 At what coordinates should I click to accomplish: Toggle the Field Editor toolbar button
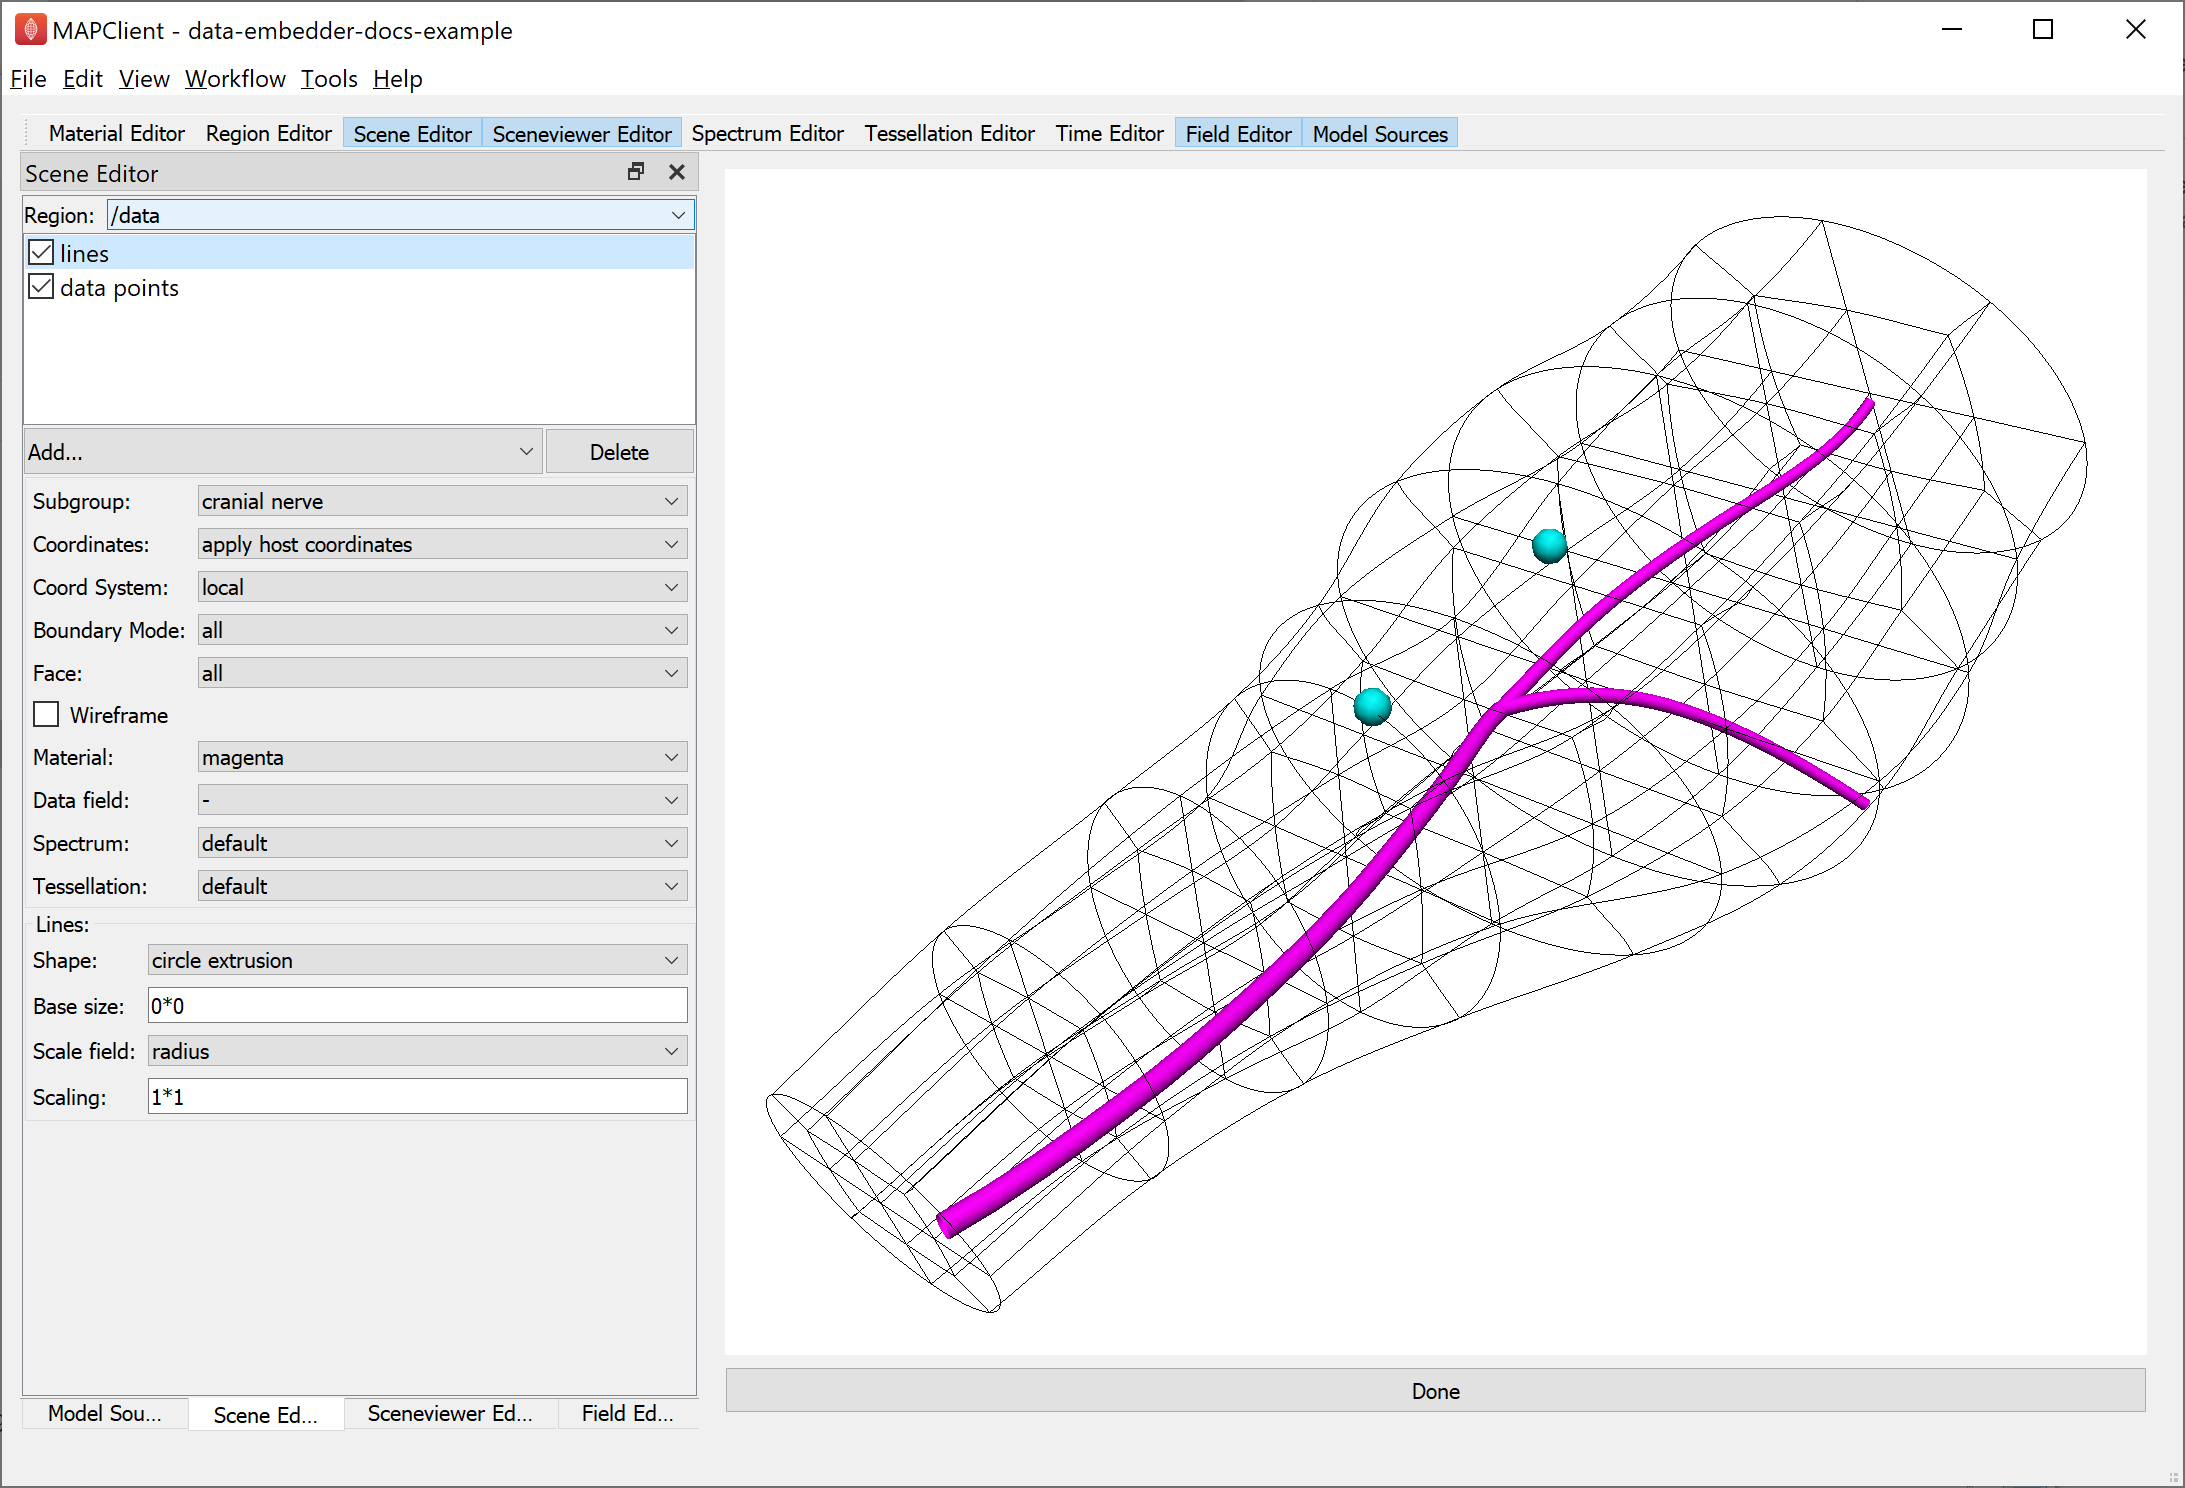[1239, 134]
